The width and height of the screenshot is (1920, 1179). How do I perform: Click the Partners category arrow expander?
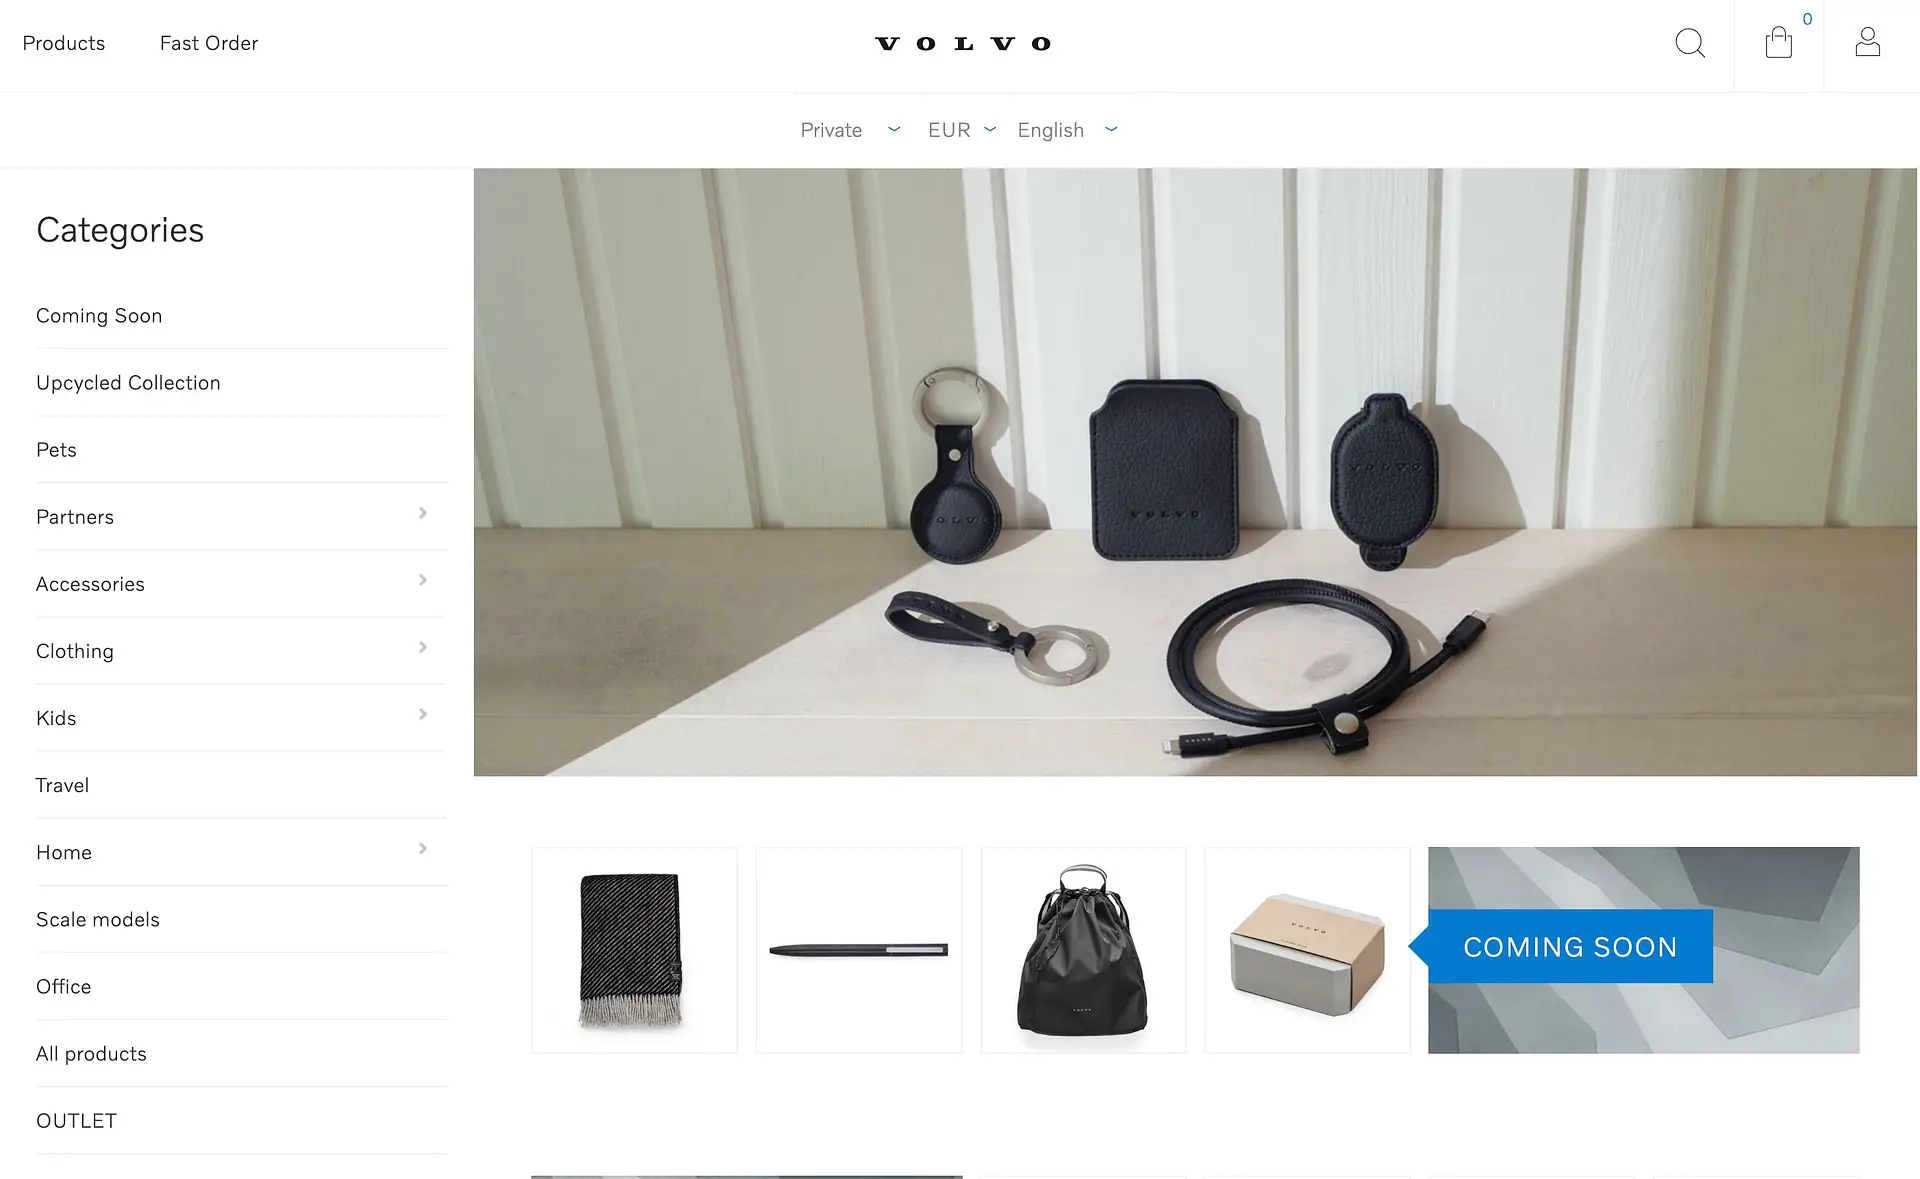[424, 517]
